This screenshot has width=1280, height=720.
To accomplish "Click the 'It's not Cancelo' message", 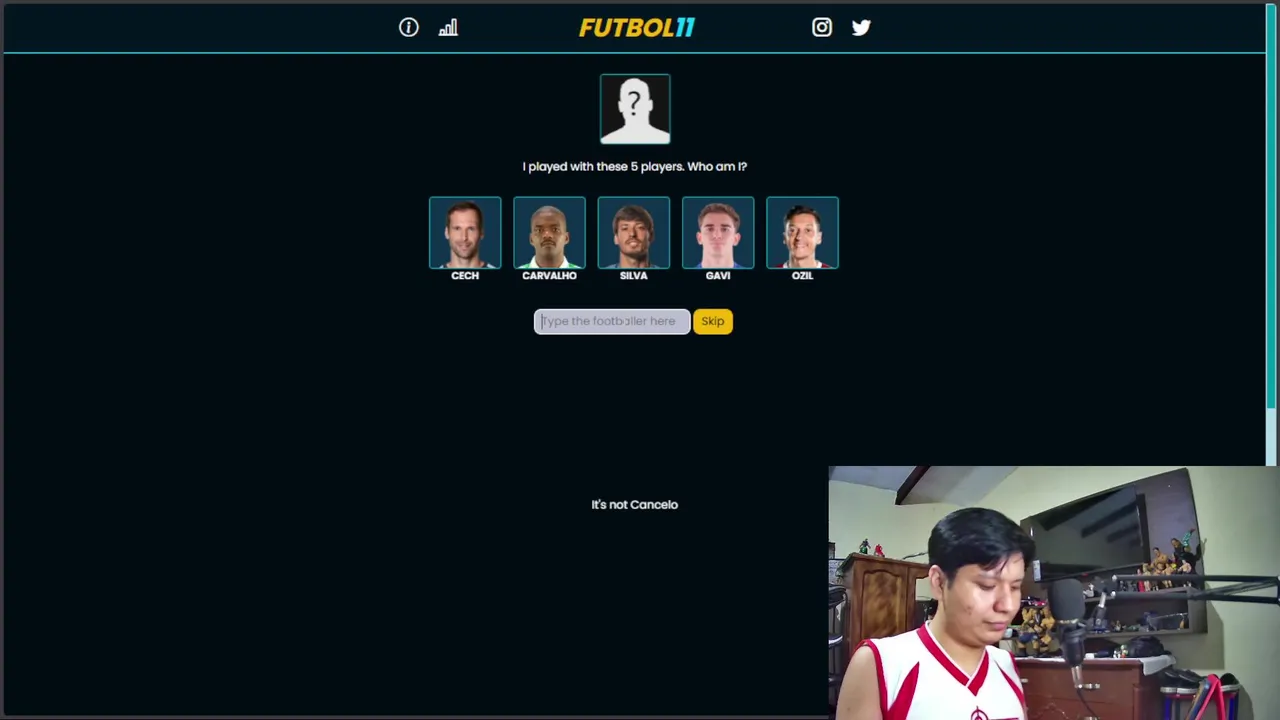I will click(634, 505).
